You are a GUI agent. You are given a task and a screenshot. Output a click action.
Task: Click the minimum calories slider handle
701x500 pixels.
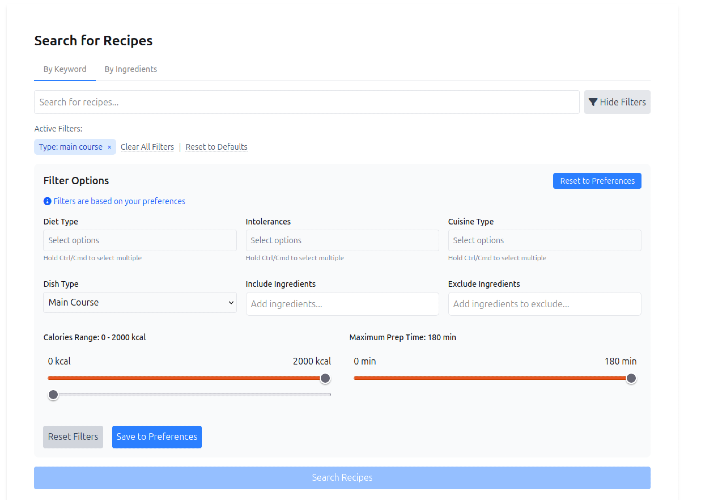click(x=53, y=394)
